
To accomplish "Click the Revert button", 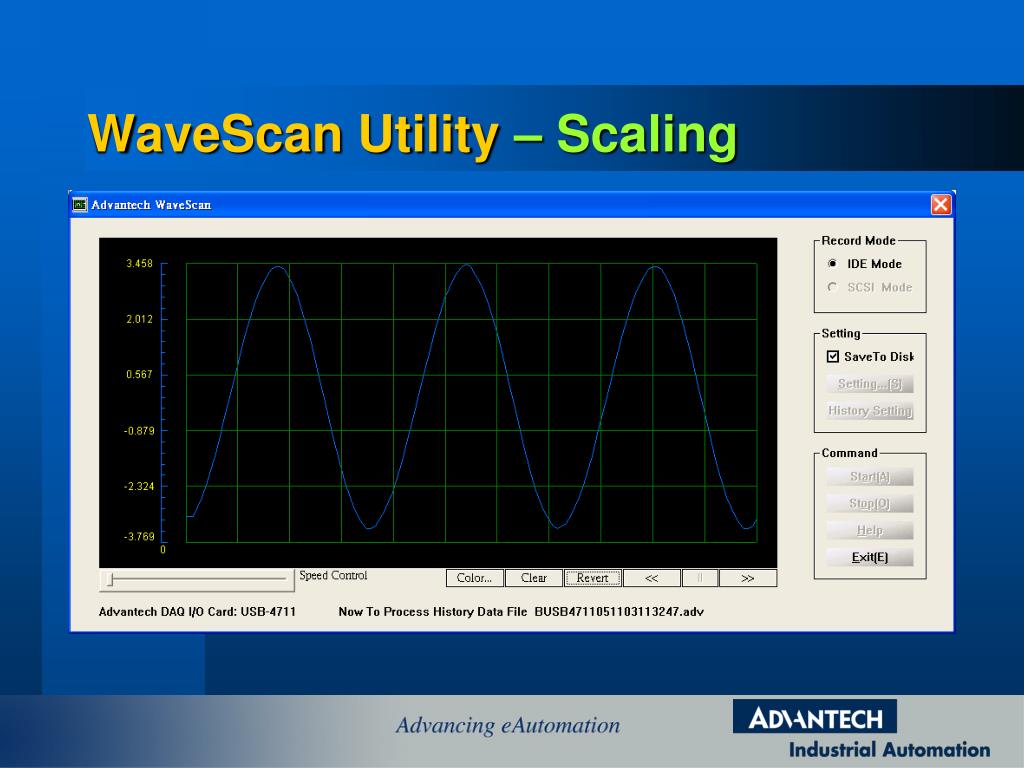I will click(x=592, y=578).
